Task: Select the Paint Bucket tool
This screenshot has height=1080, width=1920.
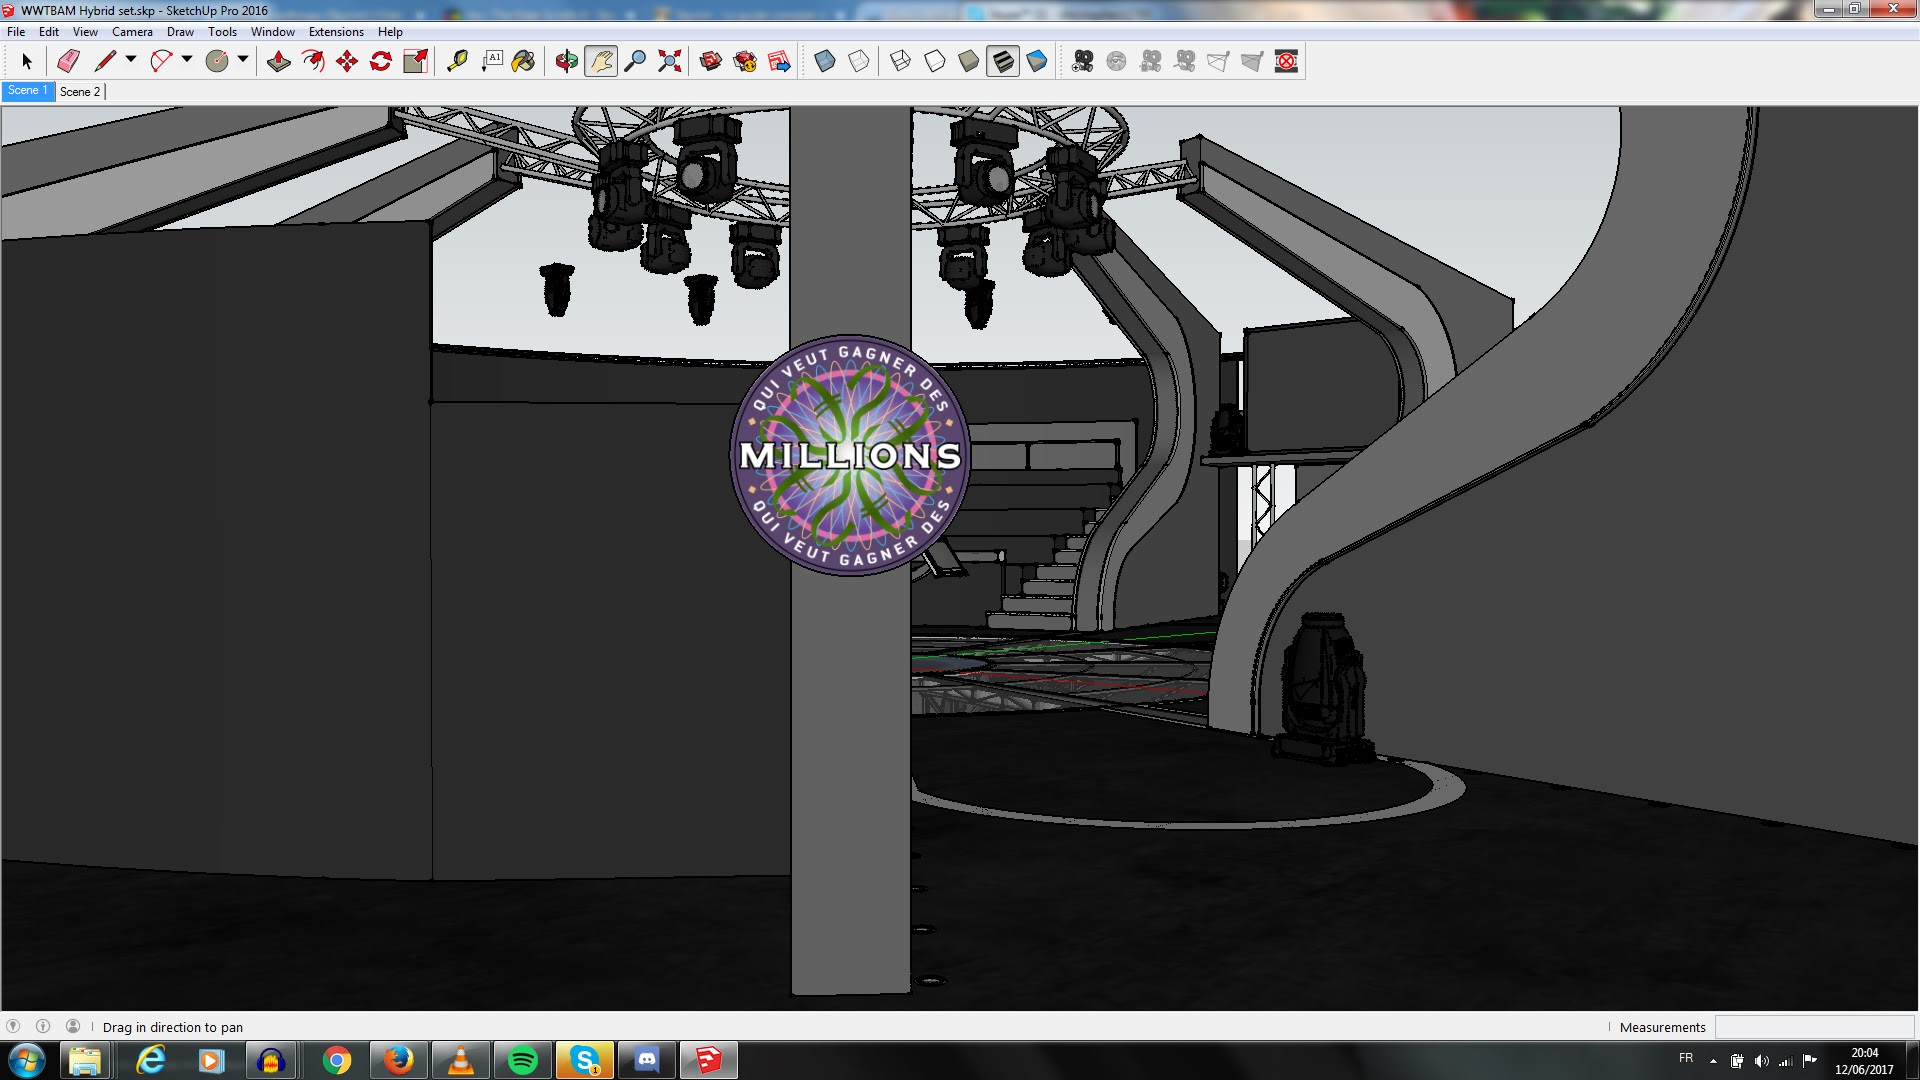Action: tap(523, 62)
